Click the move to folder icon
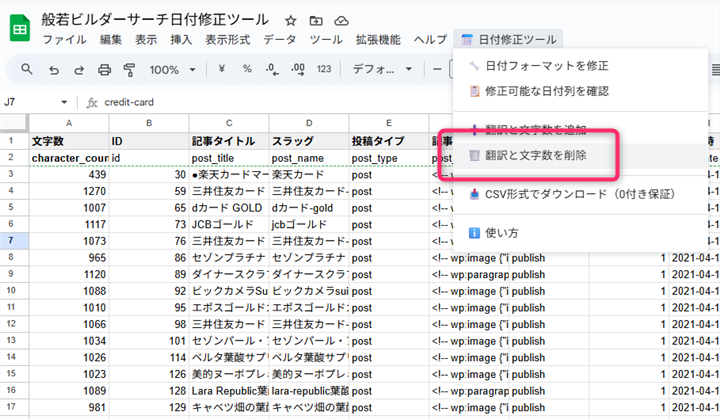 316,21
